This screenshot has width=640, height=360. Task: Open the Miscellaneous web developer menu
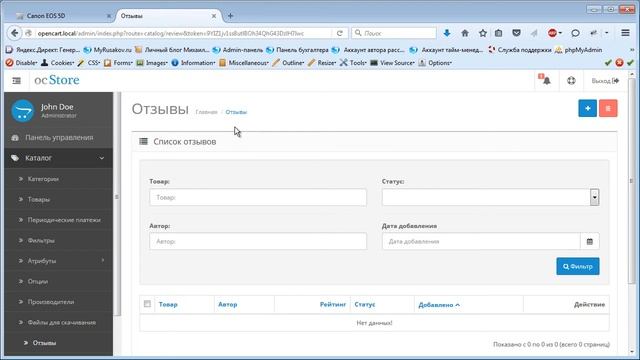click(x=244, y=63)
